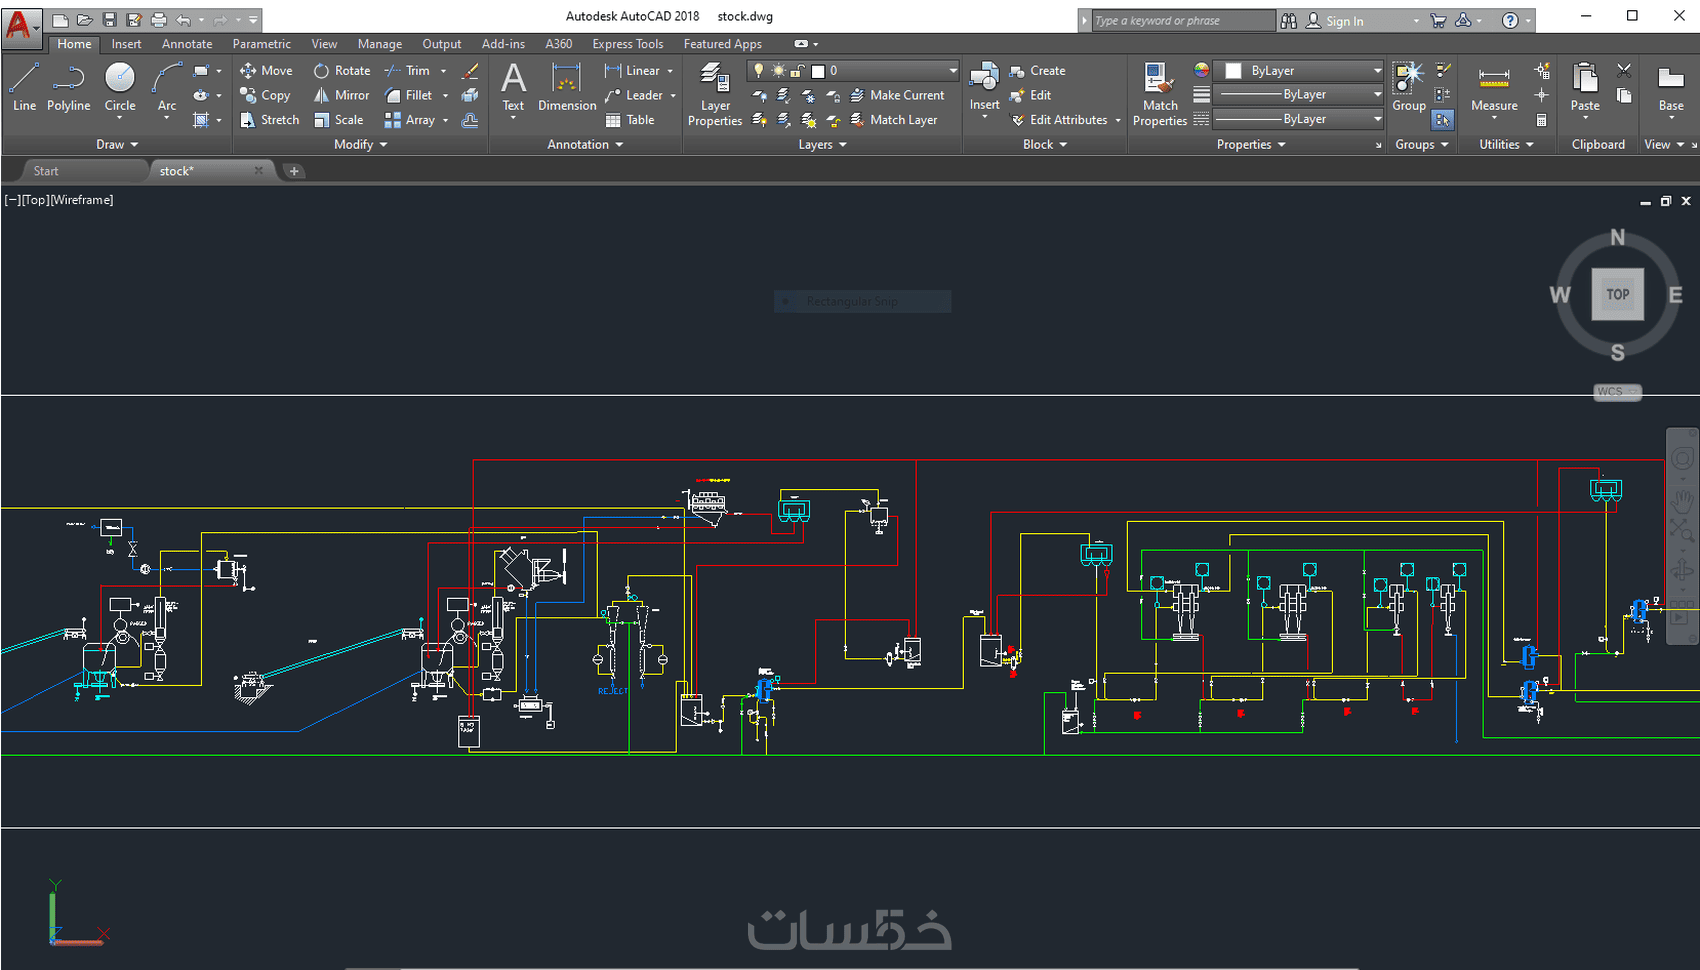Launch the Match Properties tool
The height and width of the screenshot is (970, 1700).
tap(1160, 94)
